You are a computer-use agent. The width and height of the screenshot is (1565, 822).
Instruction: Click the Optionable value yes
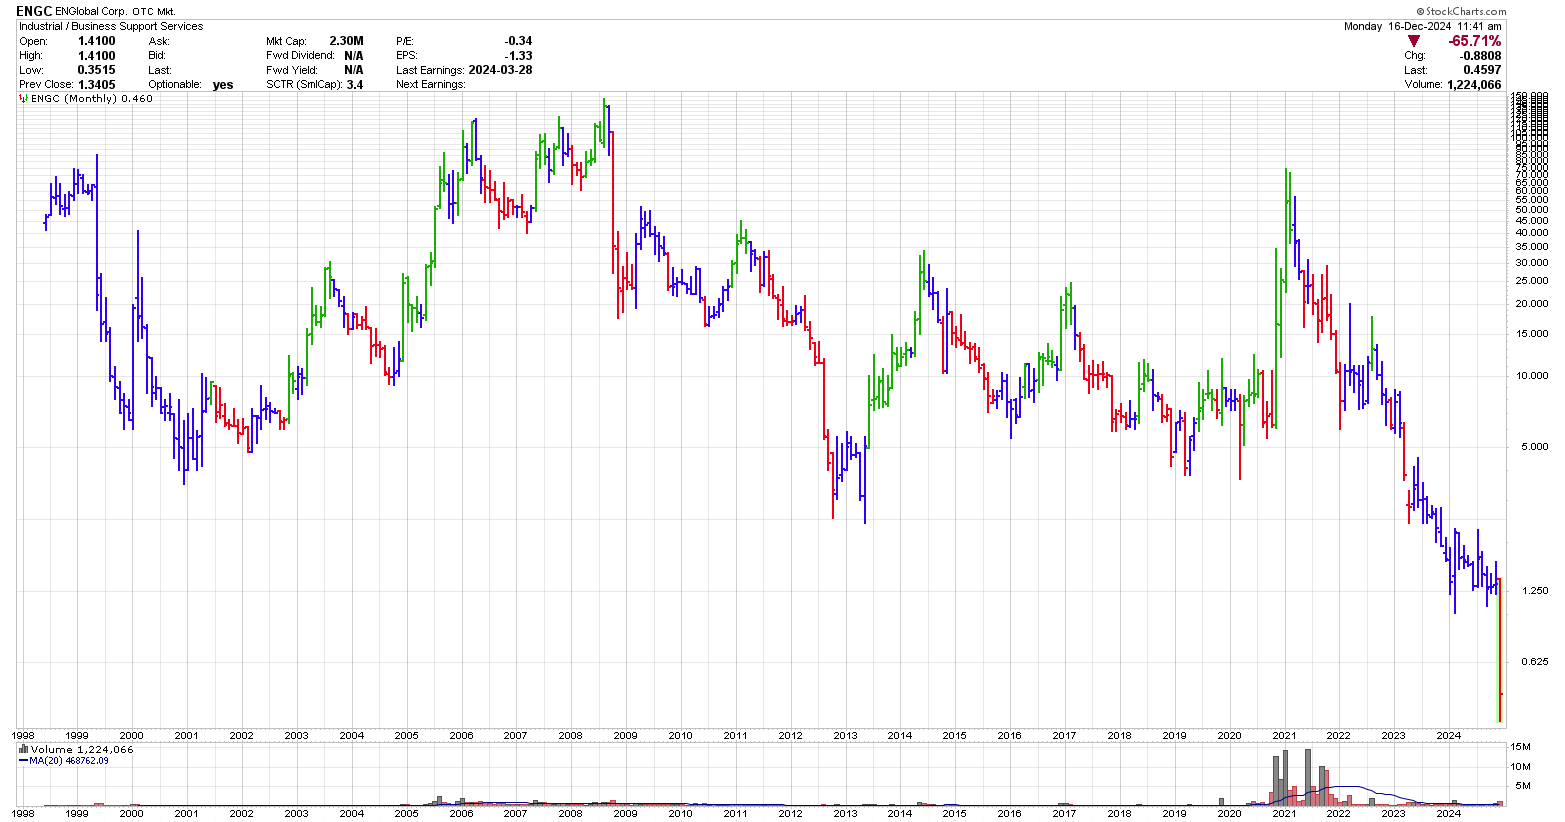tap(223, 85)
